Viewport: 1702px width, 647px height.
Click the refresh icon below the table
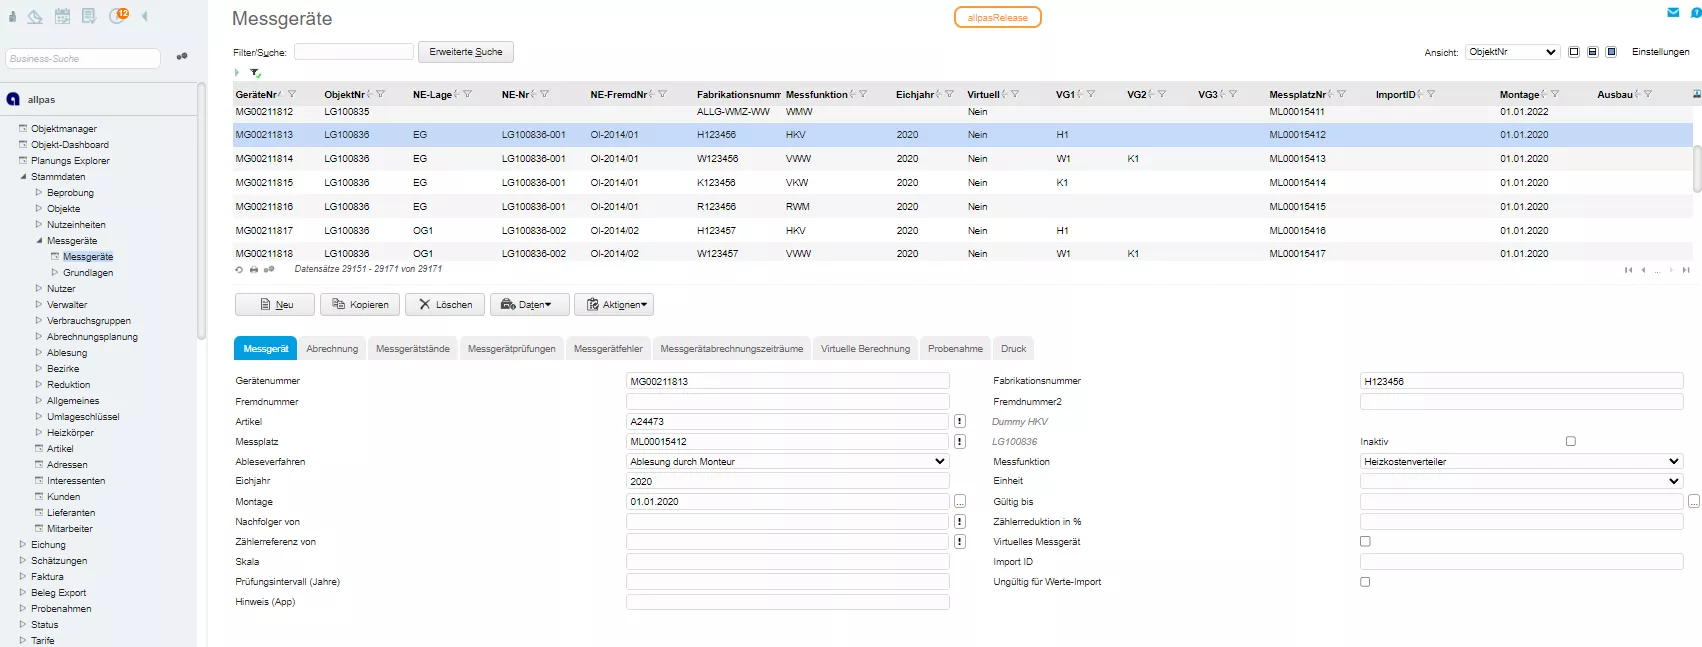pyautogui.click(x=239, y=270)
